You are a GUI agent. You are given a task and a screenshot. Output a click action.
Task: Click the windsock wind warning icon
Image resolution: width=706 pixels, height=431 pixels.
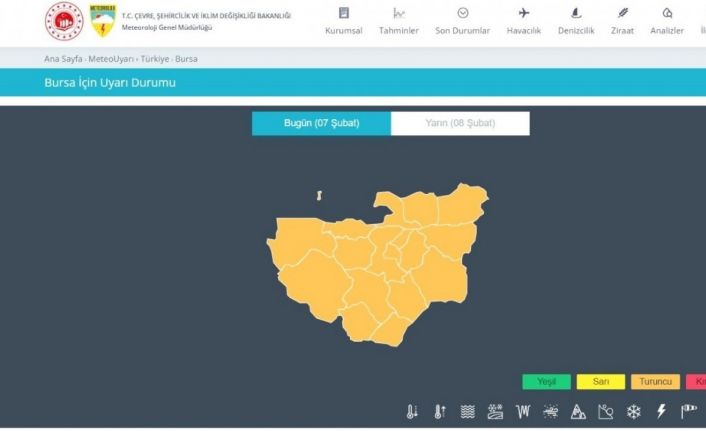tap(689, 411)
